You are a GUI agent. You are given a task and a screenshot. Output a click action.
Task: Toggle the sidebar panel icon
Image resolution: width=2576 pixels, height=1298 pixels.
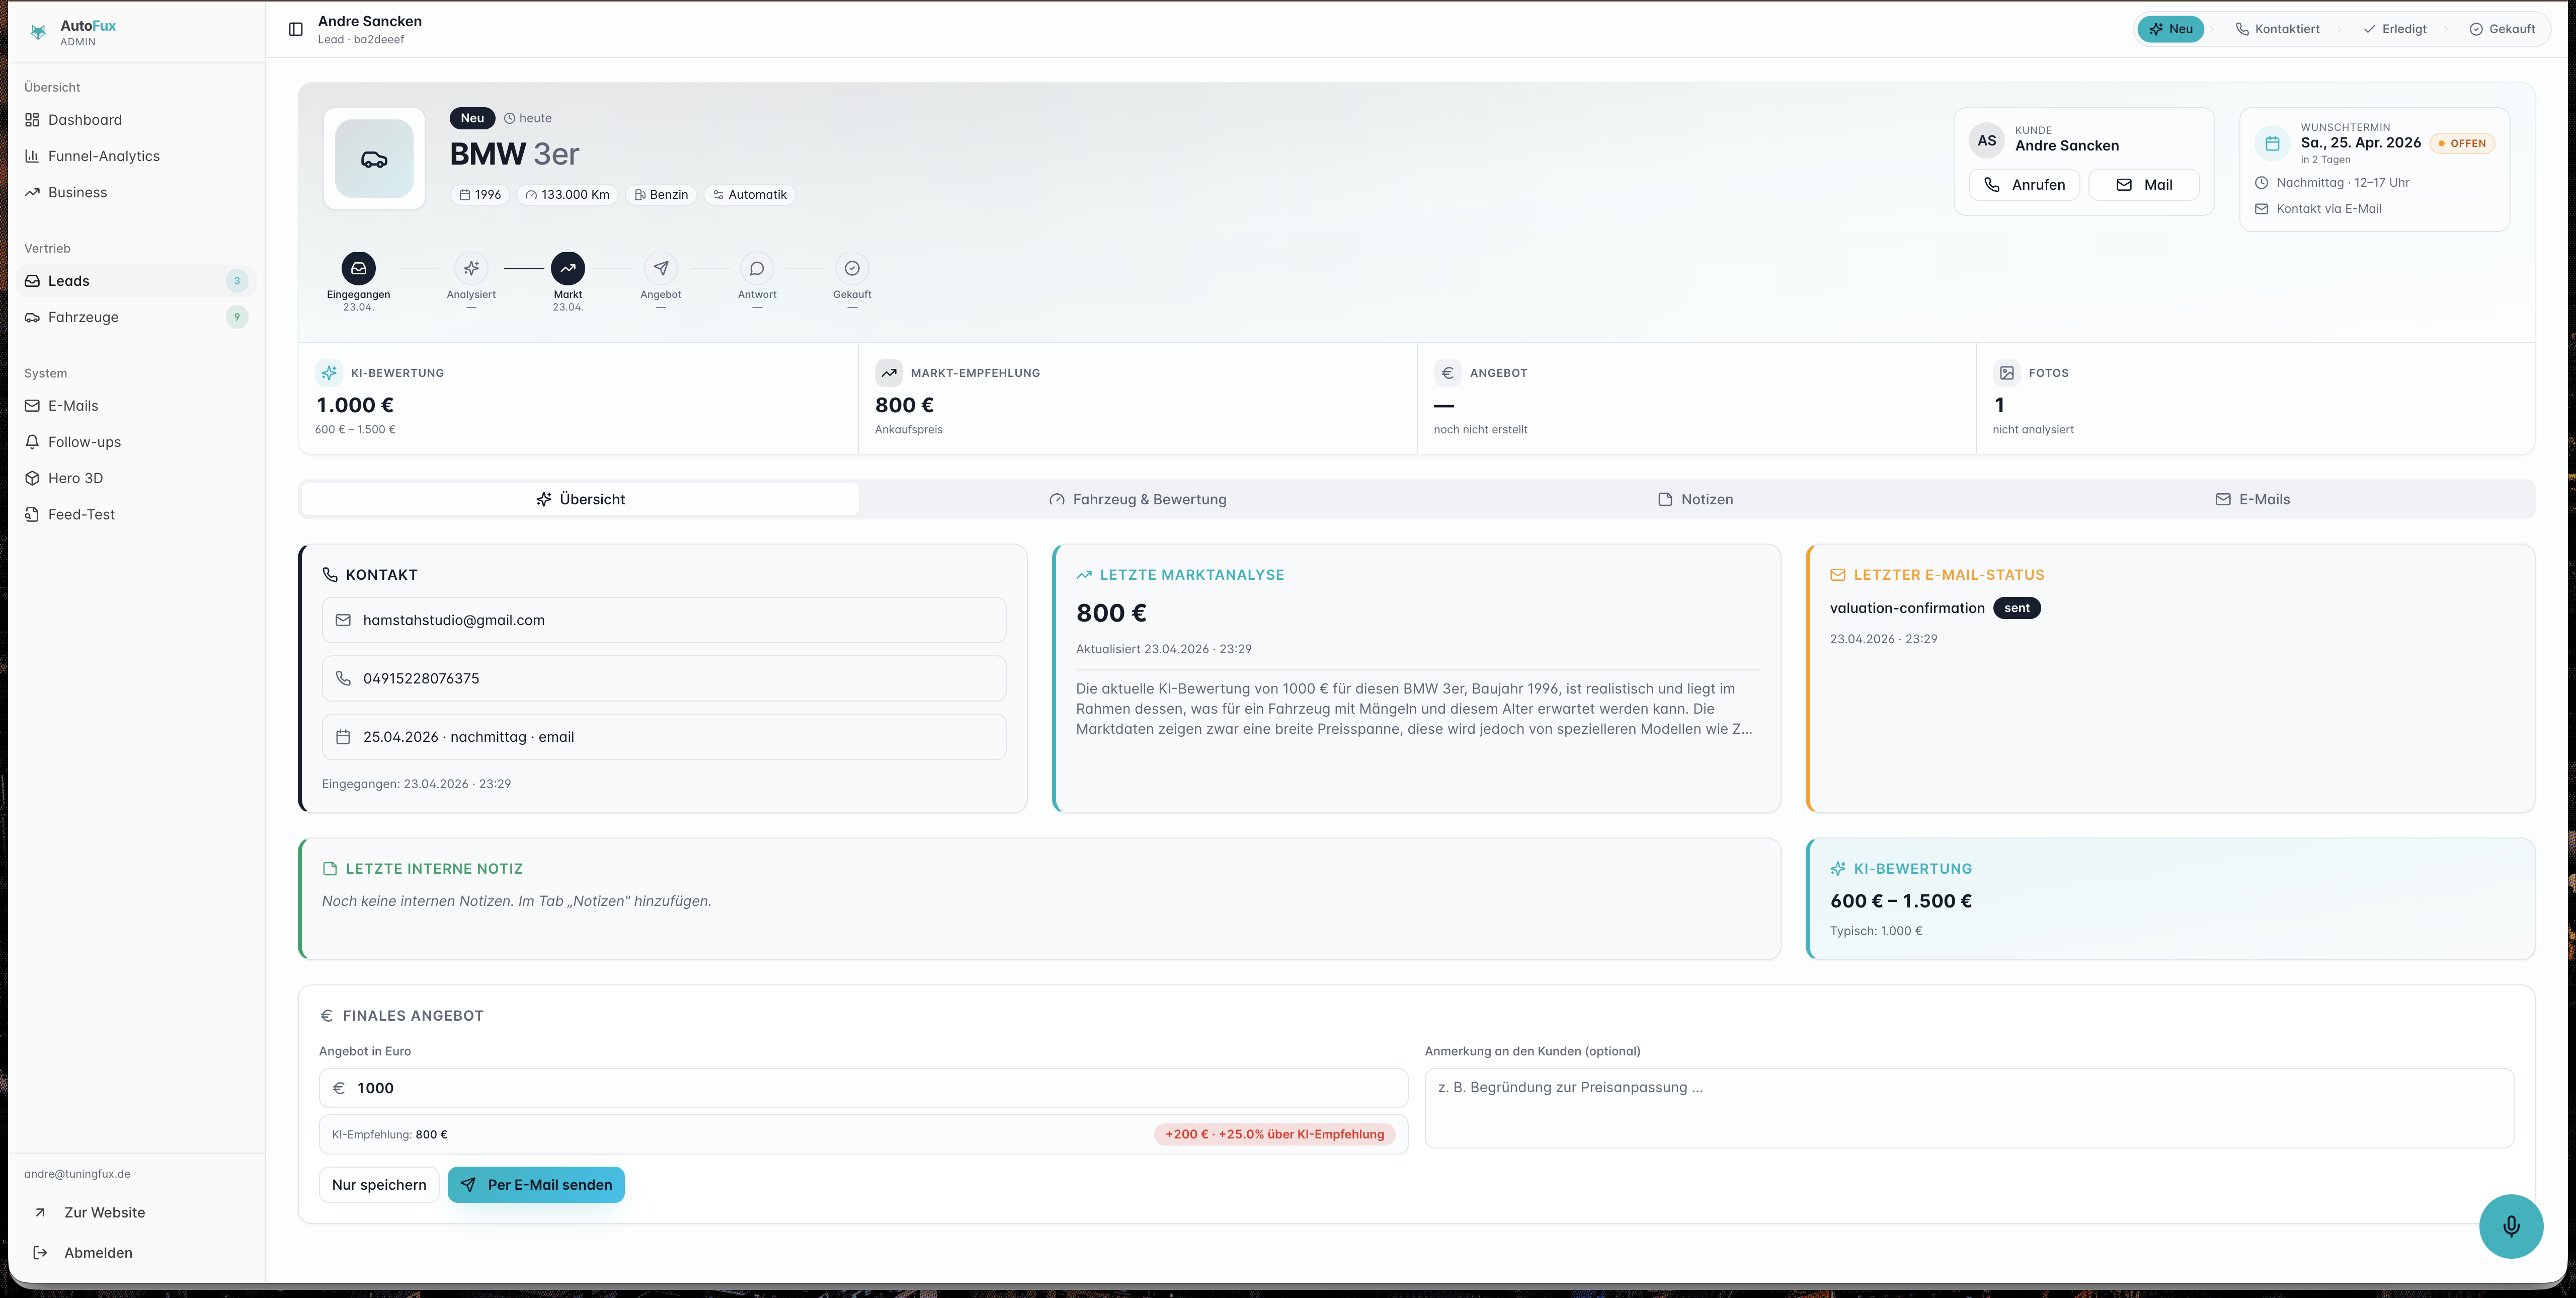tap(296, 29)
